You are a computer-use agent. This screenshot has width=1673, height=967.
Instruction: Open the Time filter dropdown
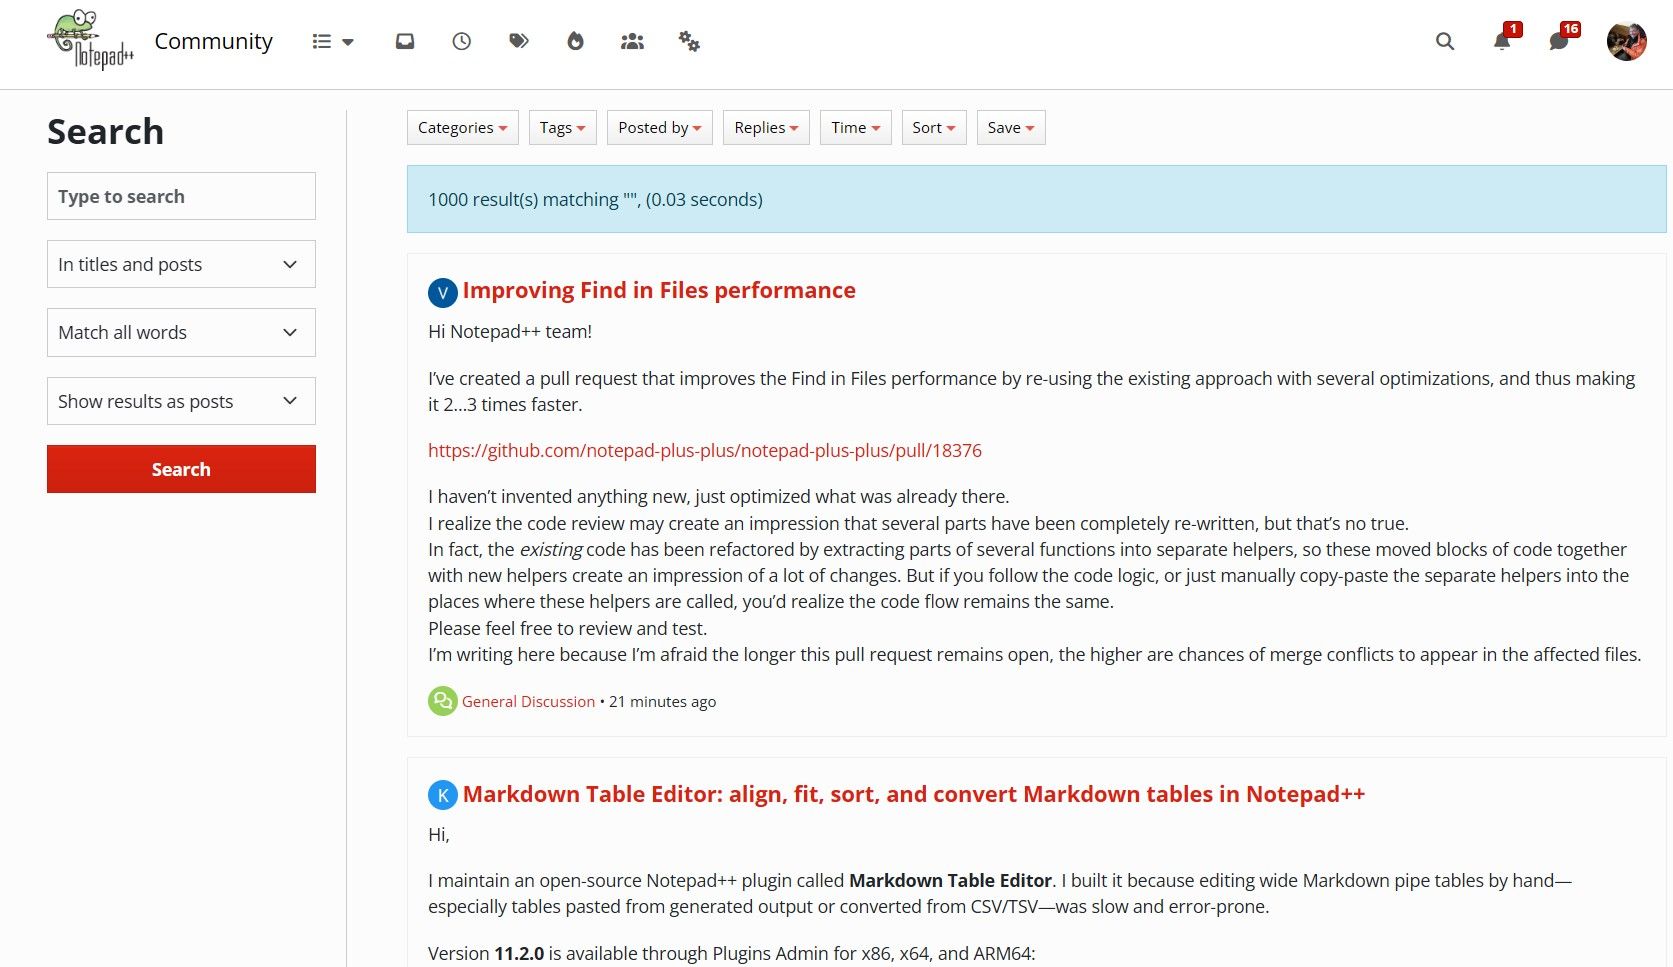click(x=856, y=128)
